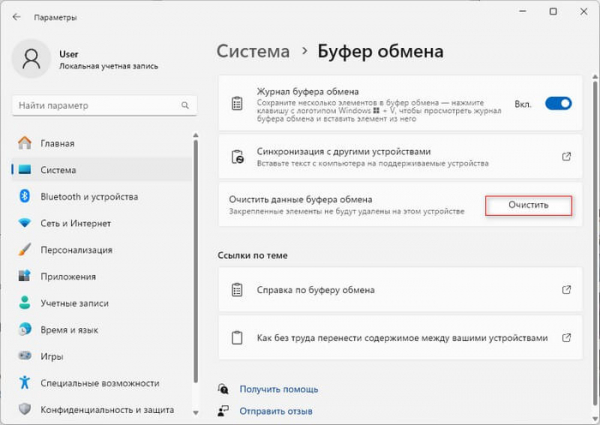Click Очистить данные буфера обмена text
This screenshot has height=425, width=600.
tap(300, 199)
